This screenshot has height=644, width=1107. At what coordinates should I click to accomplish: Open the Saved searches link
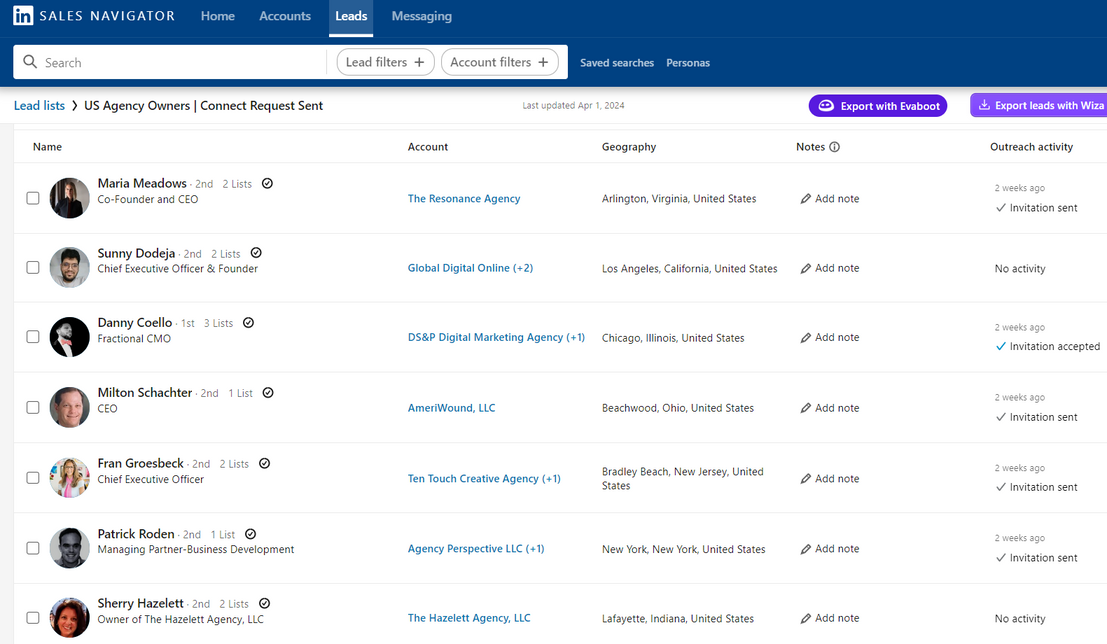point(617,63)
